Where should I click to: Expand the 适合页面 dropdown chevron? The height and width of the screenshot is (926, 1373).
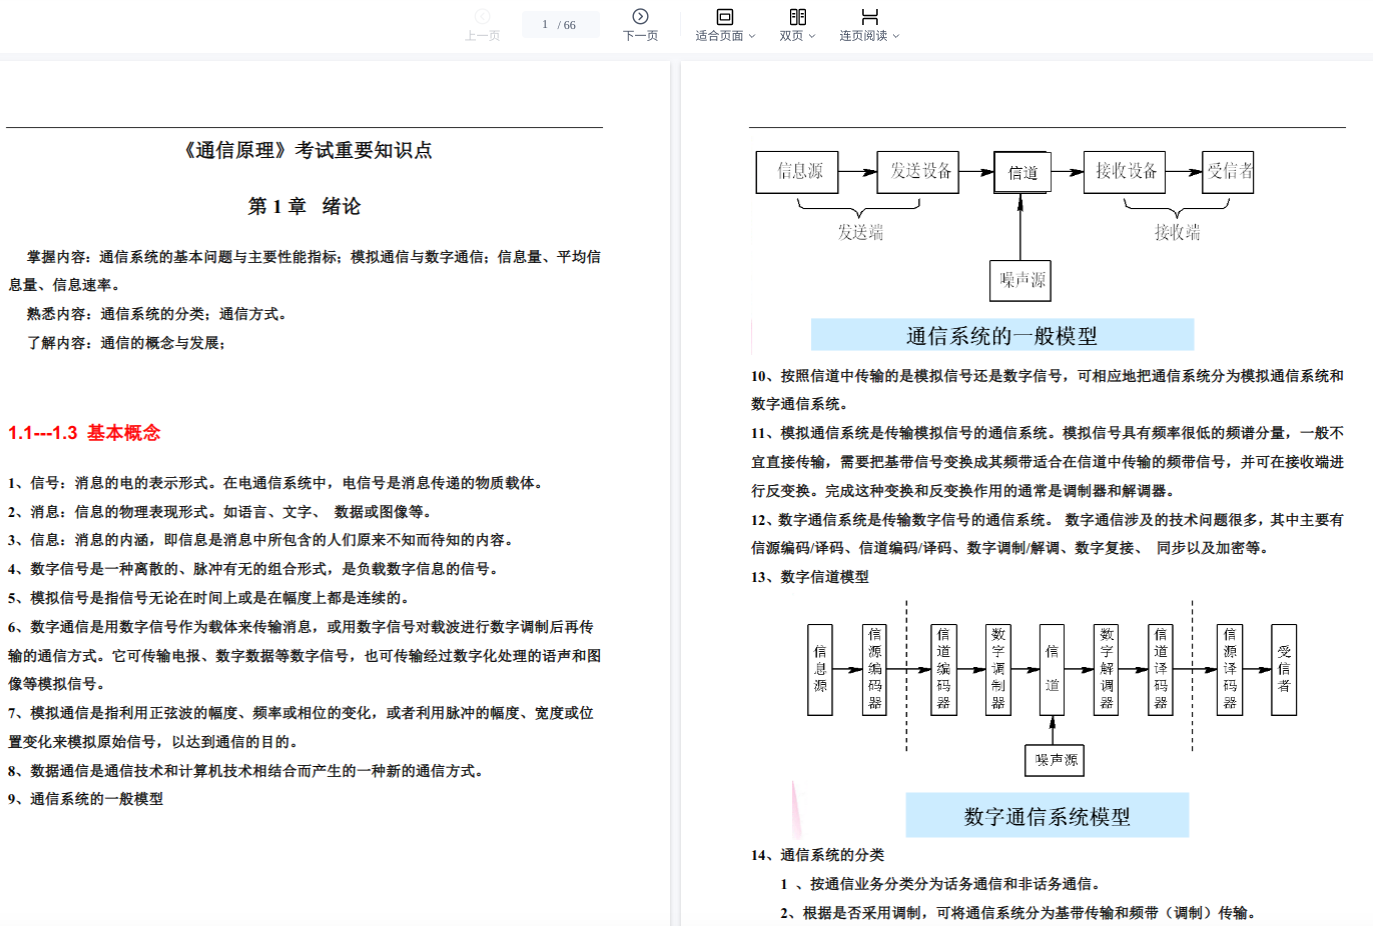[752, 36]
